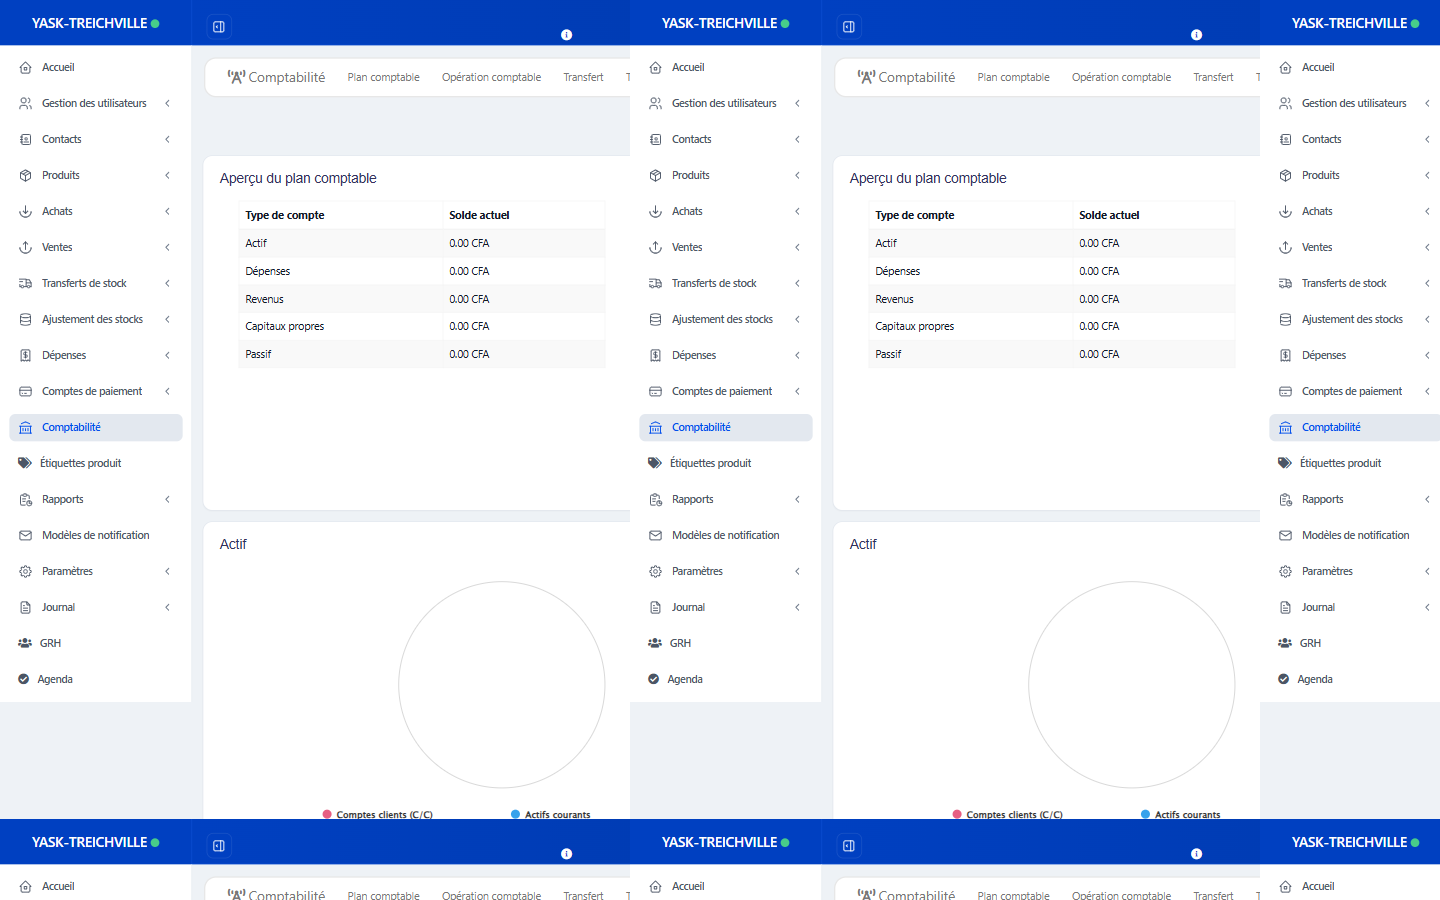Click the Produits box icon in the right sidebar copy
The image size is (1440, 900).
point(1286,176)
